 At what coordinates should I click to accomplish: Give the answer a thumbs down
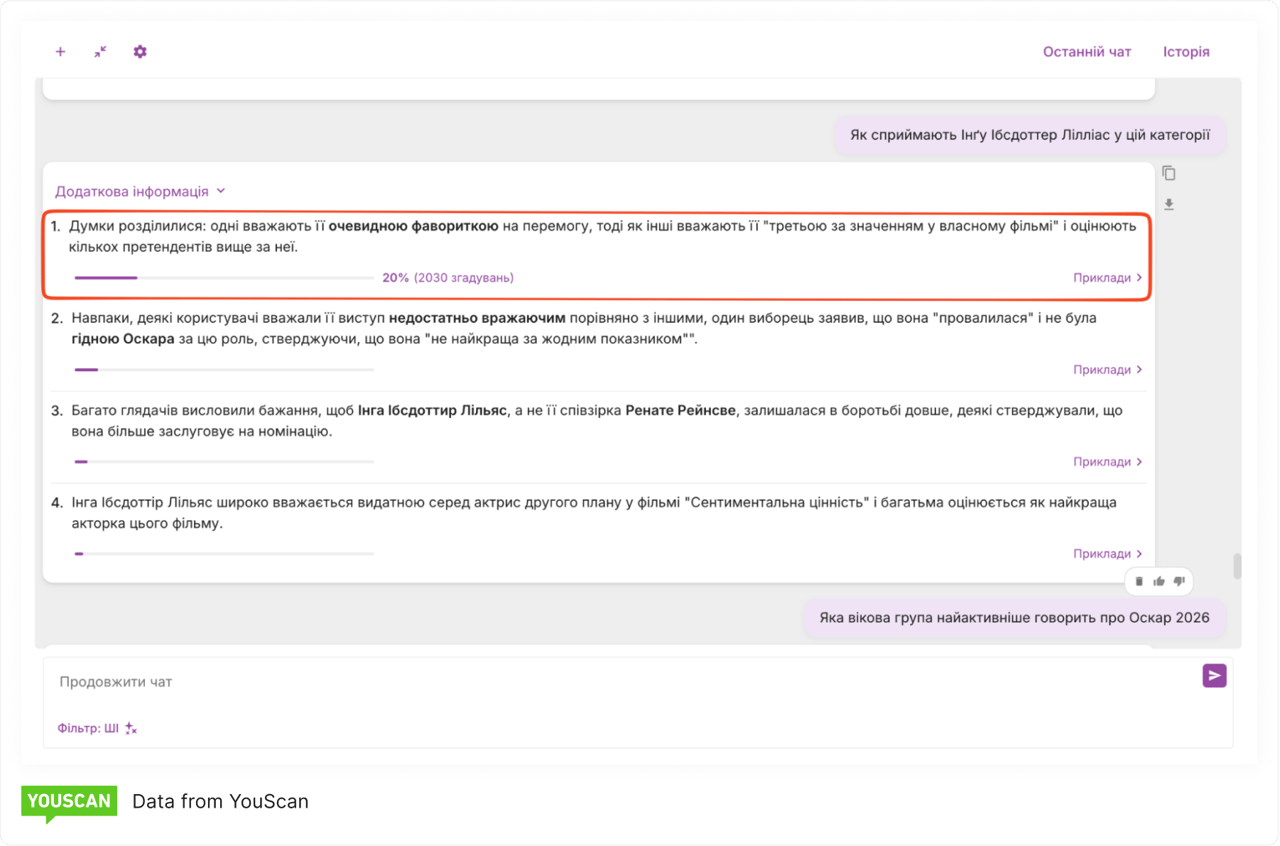click(x=1179, y=581)
